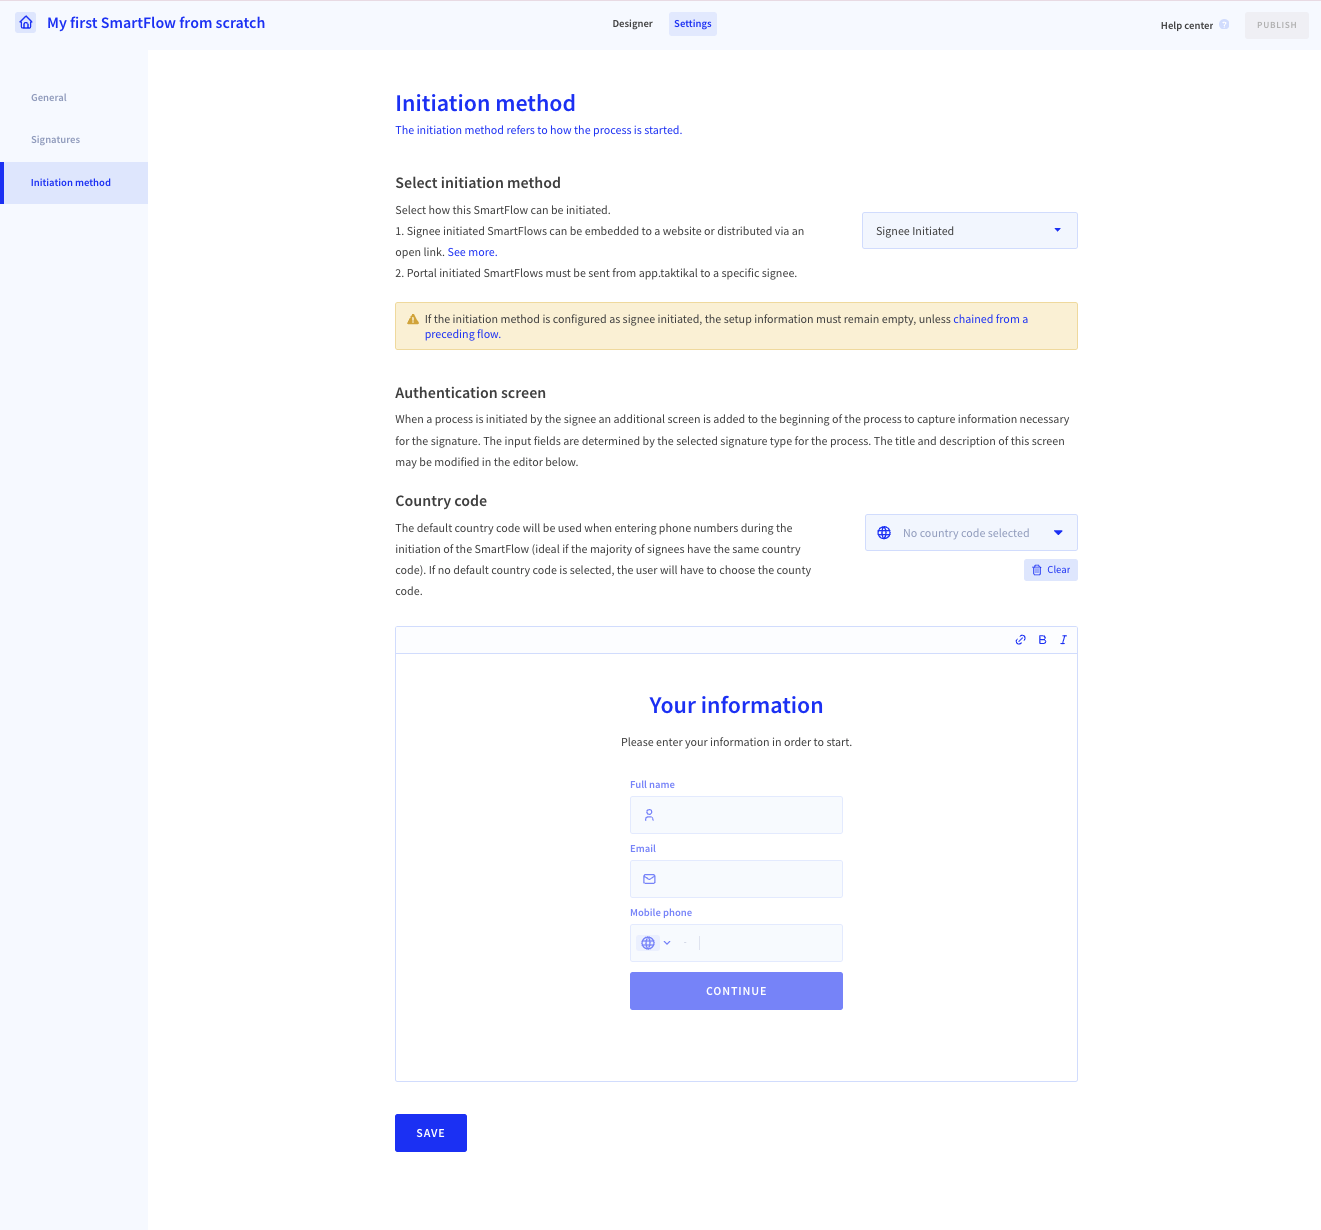This screenshot has width=1321, height=1230.
Task: Click the Select initiation method heading
Action: 478,183
